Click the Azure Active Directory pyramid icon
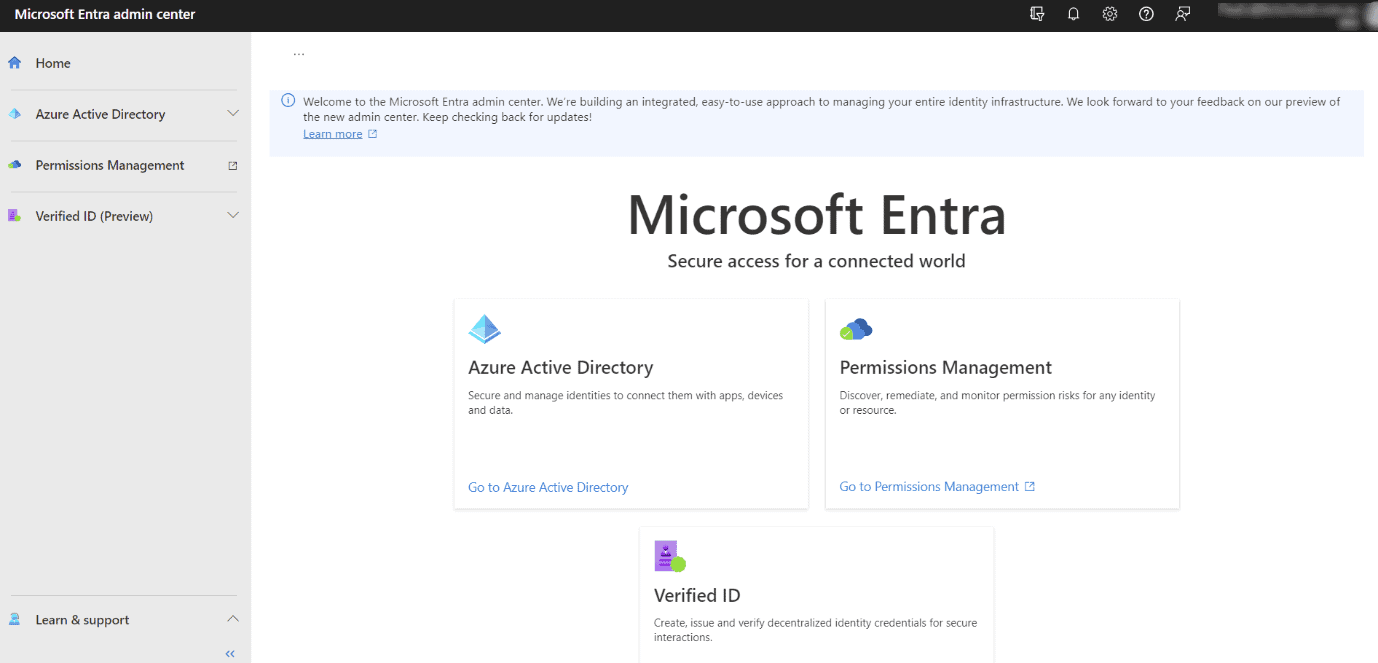This screenshot has width=1378, height=663. point(484,328)
